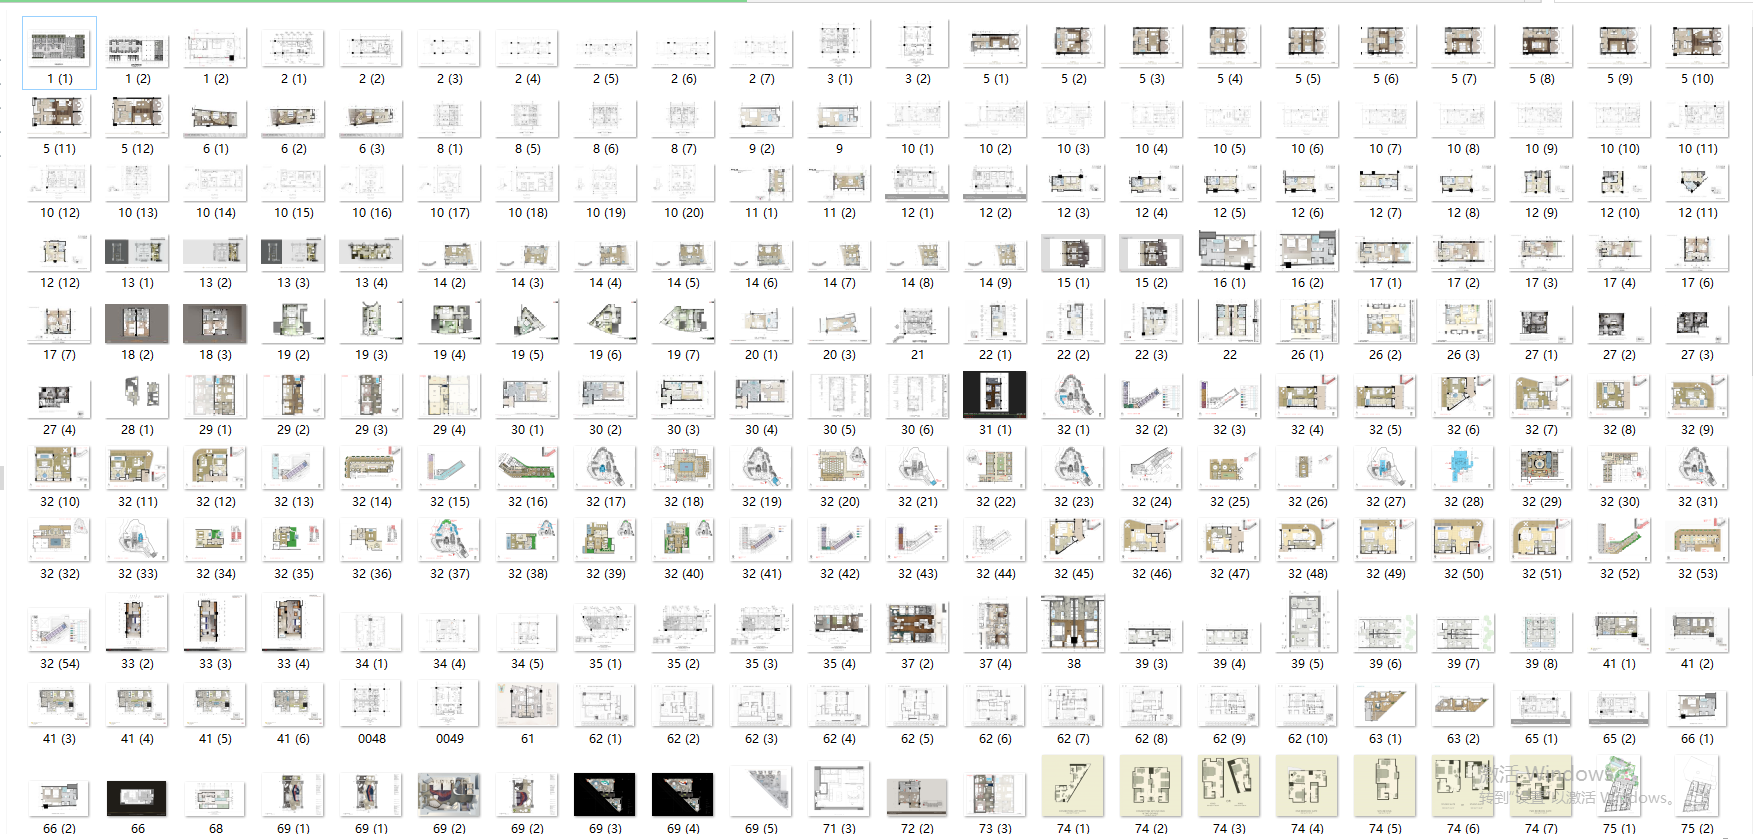This screenshot has height=839, width=1753.
Task: Click the file name "2 (7)"
Action: pos(761,78)
